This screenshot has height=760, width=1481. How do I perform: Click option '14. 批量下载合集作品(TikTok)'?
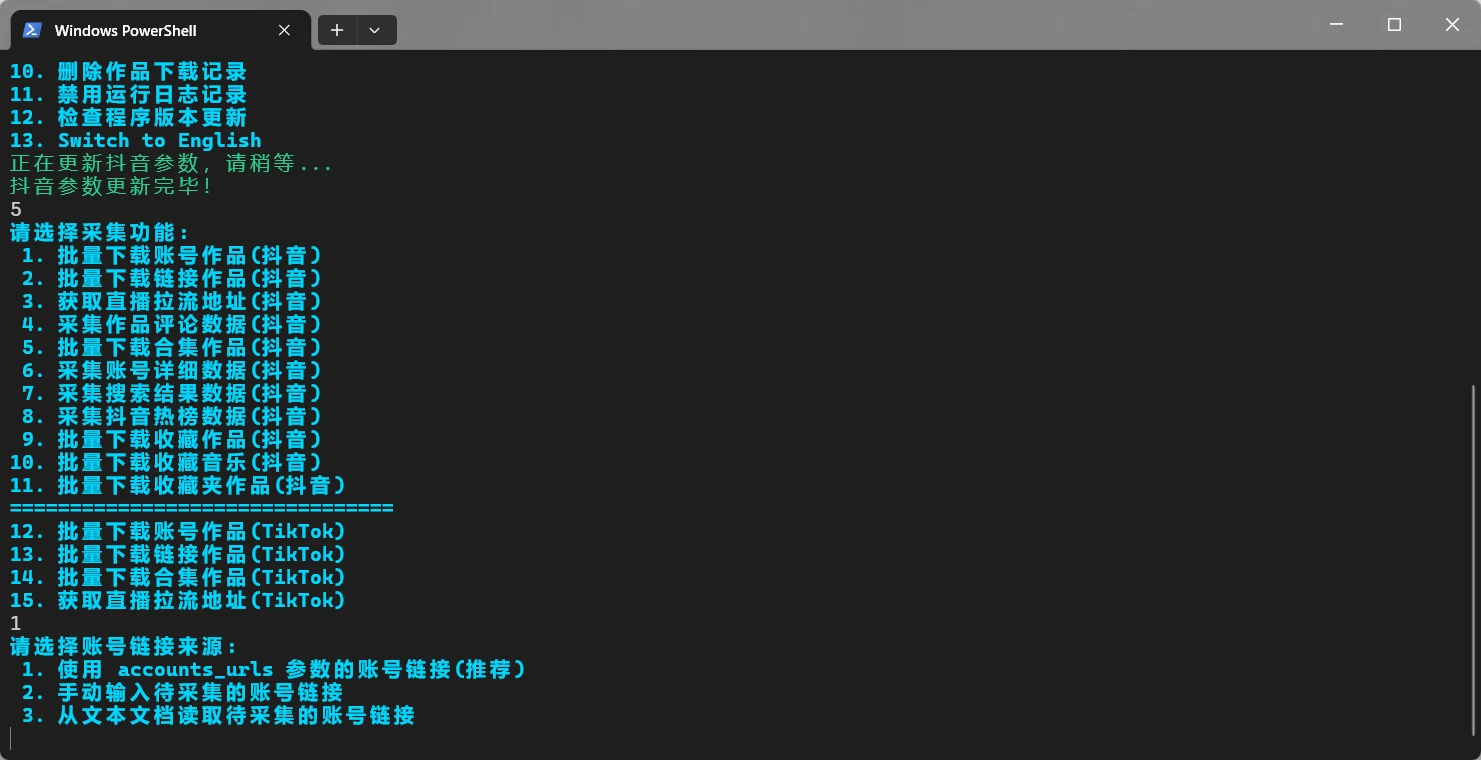(177, 578)
